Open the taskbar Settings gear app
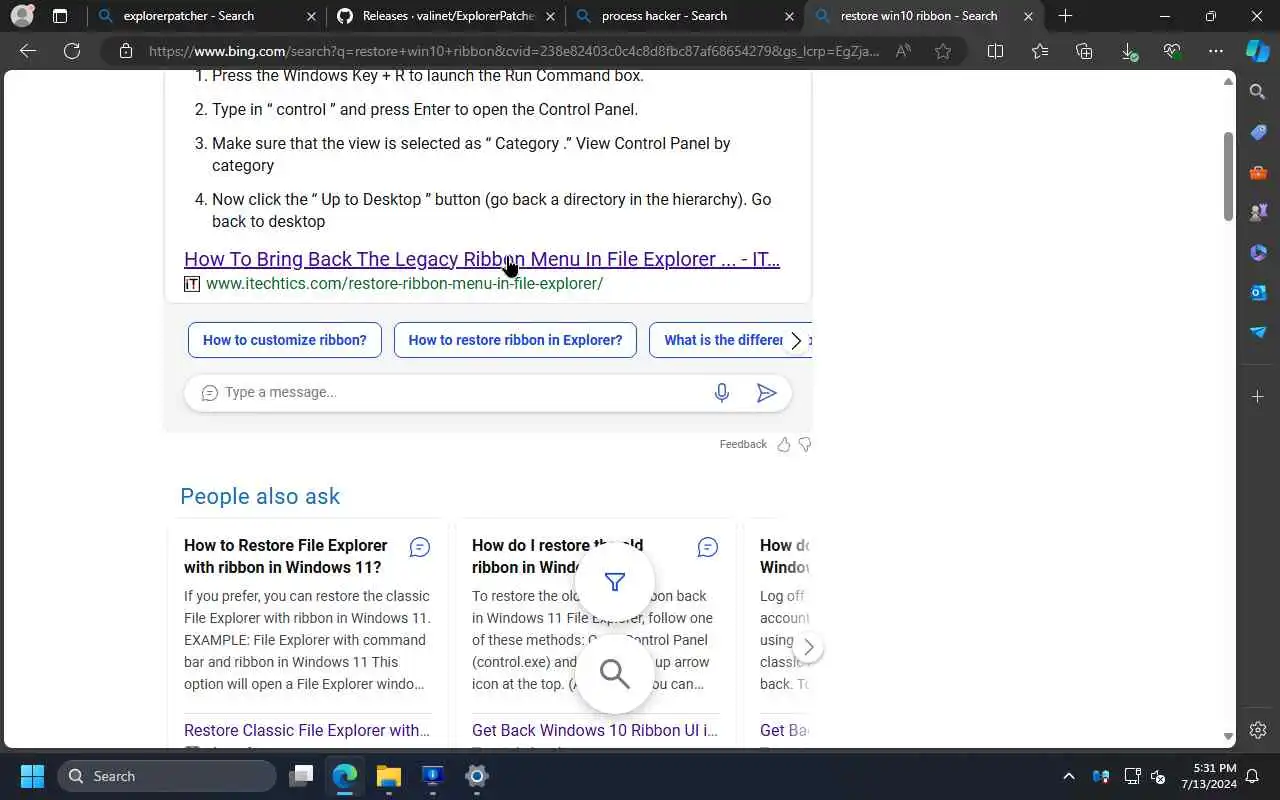 pos(476,776)
